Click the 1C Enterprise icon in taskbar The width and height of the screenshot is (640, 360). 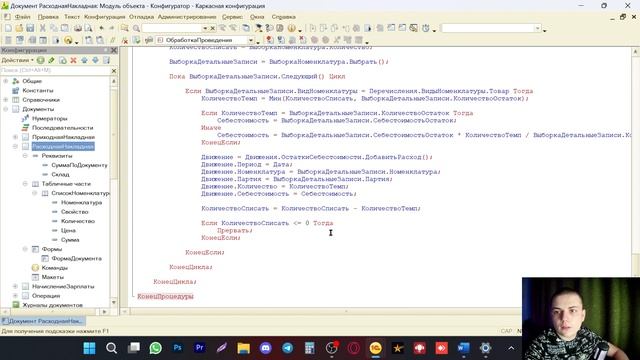point(376,348)
